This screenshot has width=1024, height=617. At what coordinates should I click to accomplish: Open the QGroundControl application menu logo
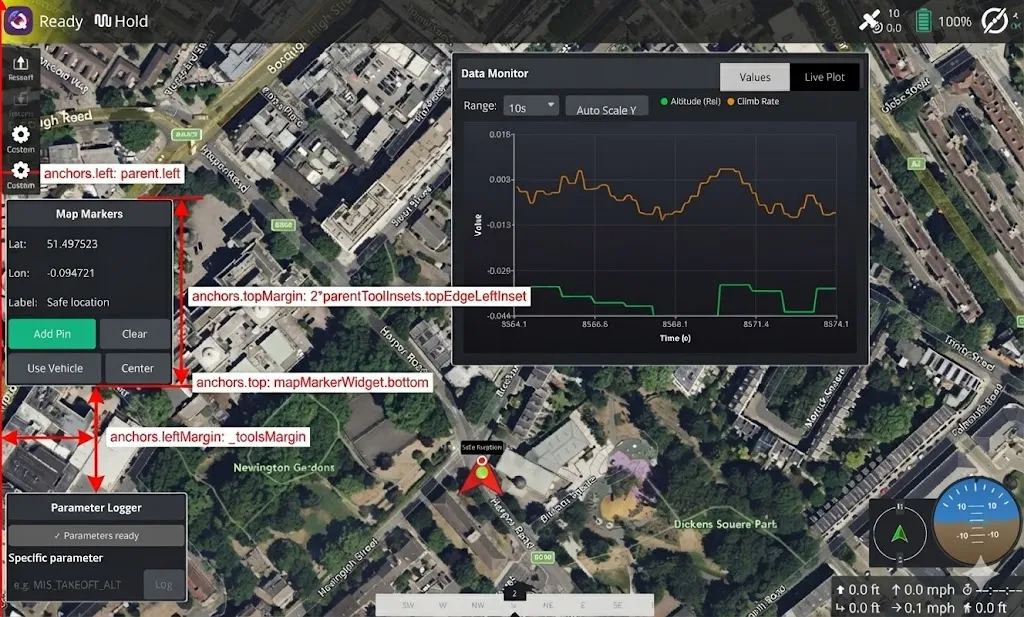(x=19, y=20)
